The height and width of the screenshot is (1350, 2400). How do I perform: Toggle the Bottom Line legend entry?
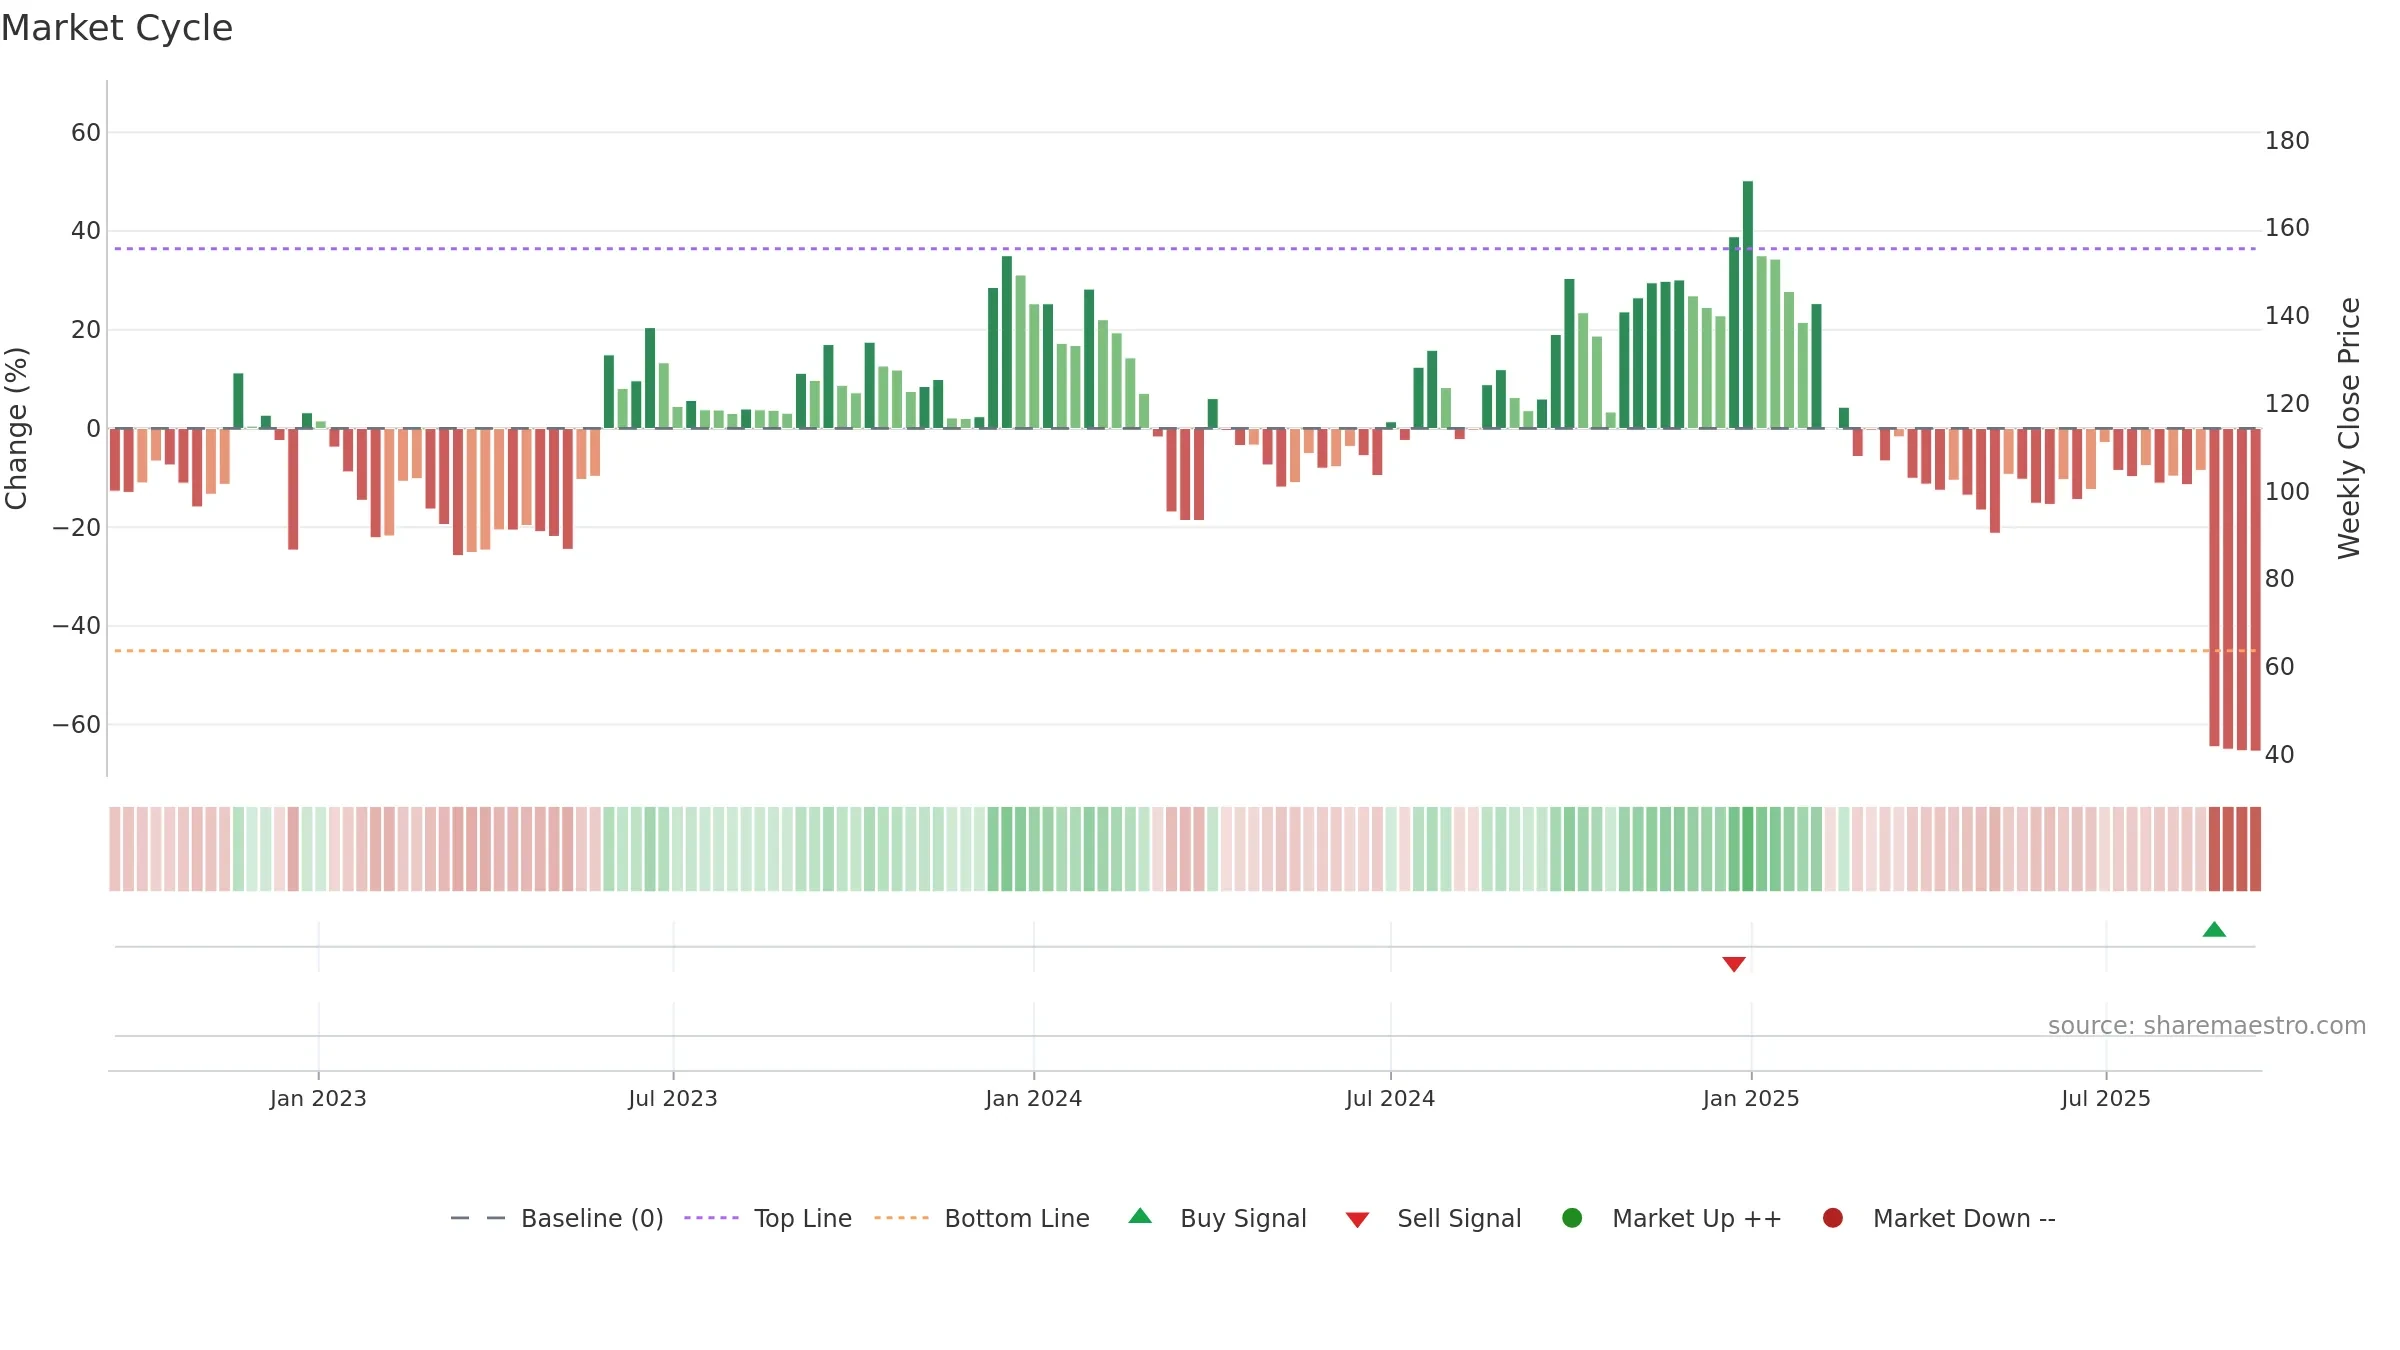coord(982,1218)
